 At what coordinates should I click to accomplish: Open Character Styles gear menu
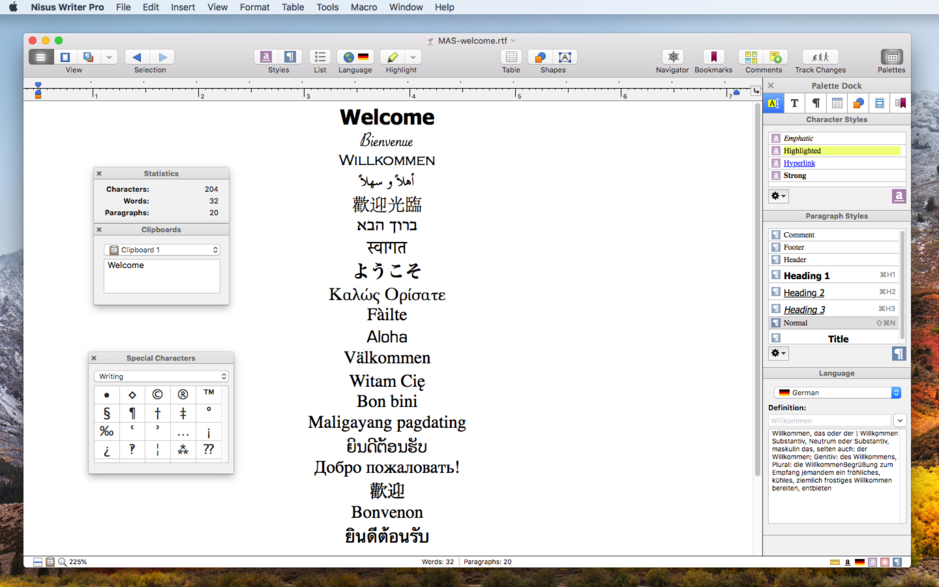[779, 196]
